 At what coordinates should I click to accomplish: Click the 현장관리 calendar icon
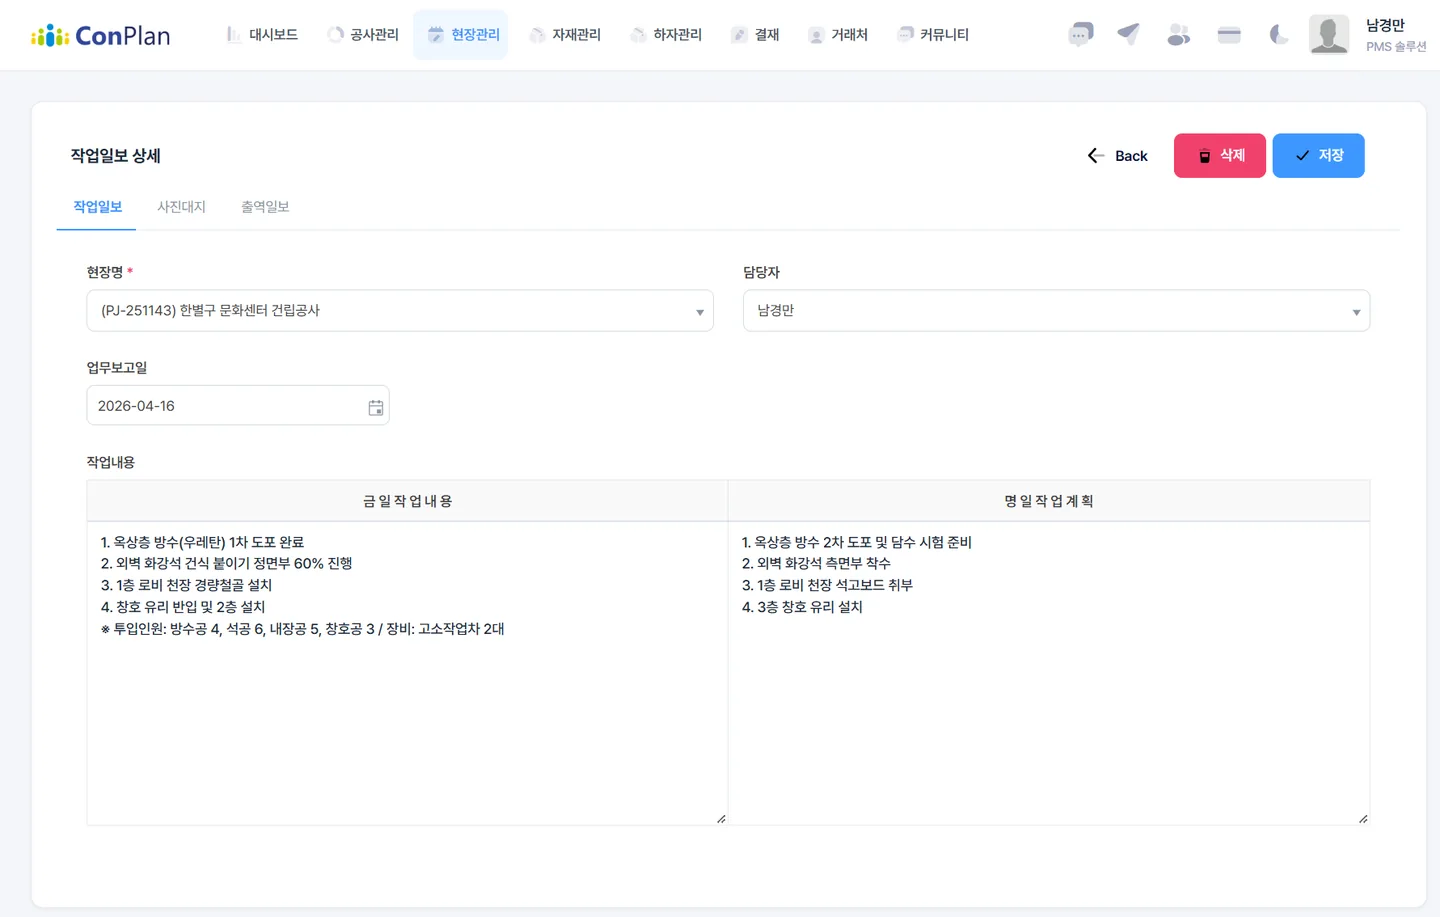(436, 35)
